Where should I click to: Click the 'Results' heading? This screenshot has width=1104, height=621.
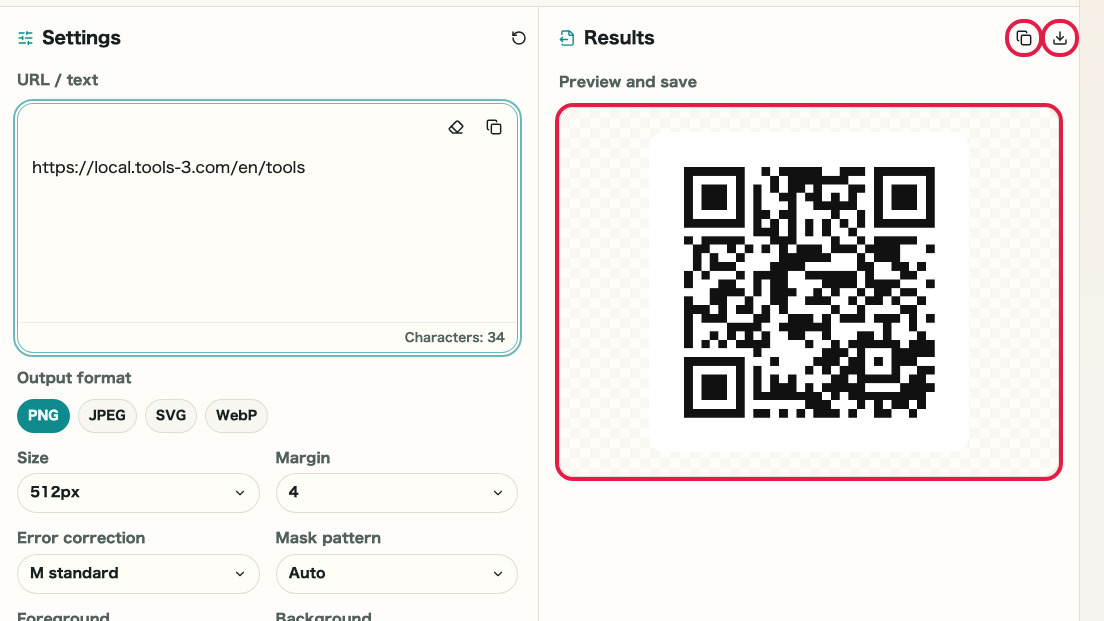619,38
